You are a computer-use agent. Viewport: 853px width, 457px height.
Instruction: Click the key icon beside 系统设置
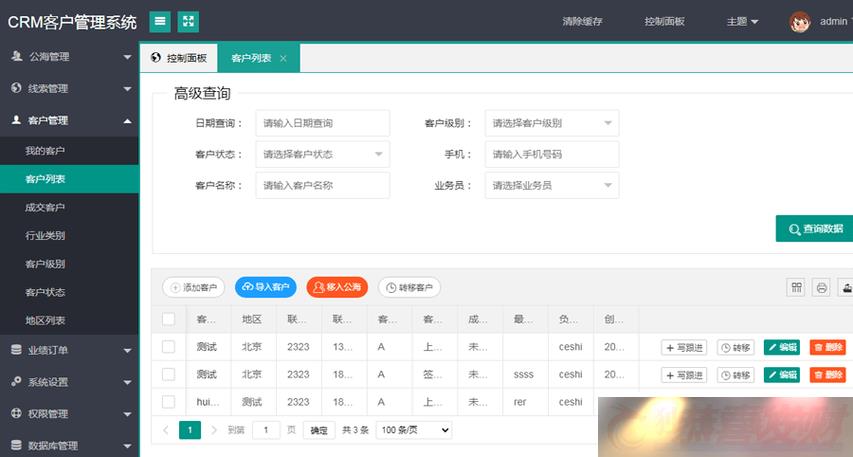(17, 381)
